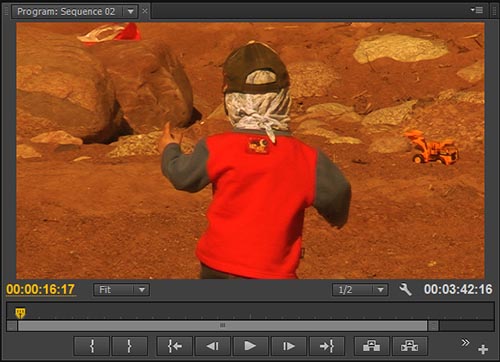
Task: Click the current timecode 00:00:16:17
Action: coord(40,289)
